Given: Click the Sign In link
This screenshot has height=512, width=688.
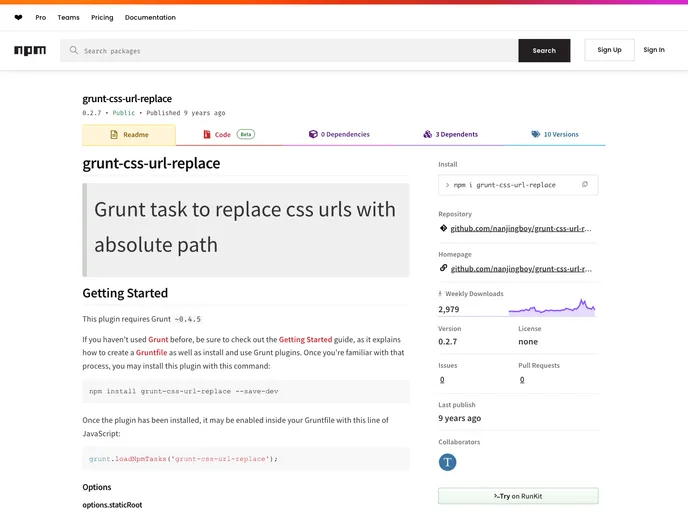Looking at the screenshot, I should [654, 50].
